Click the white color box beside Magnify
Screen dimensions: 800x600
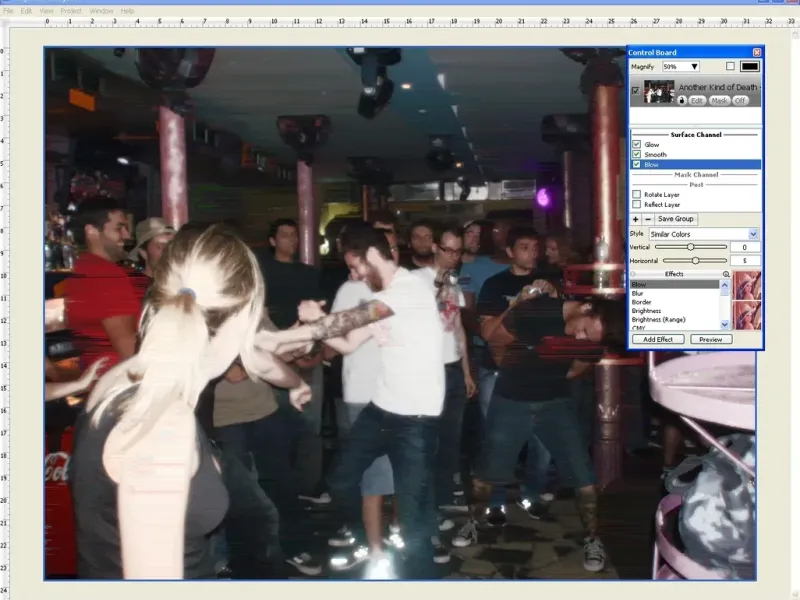730,66
